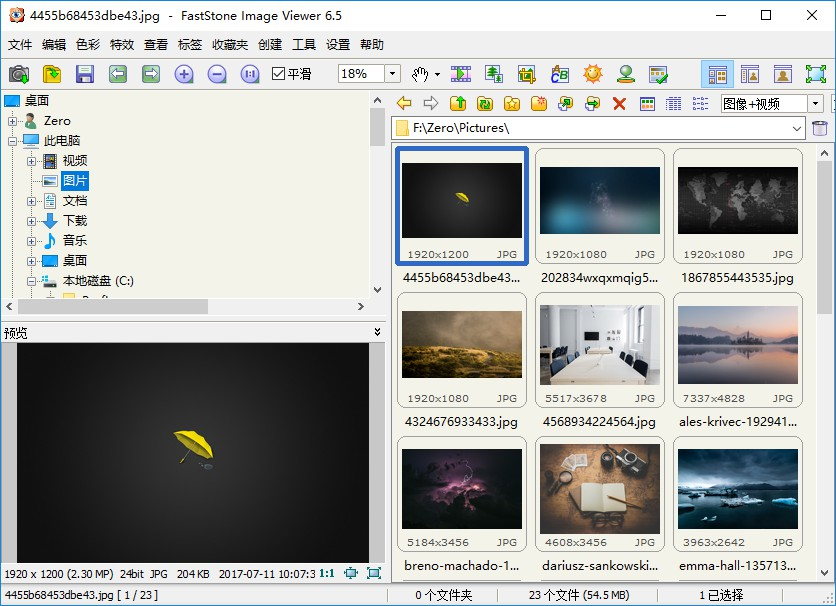Go up one folder level
Viewport: 836px width, 606px height.
[x=458, y=103]
